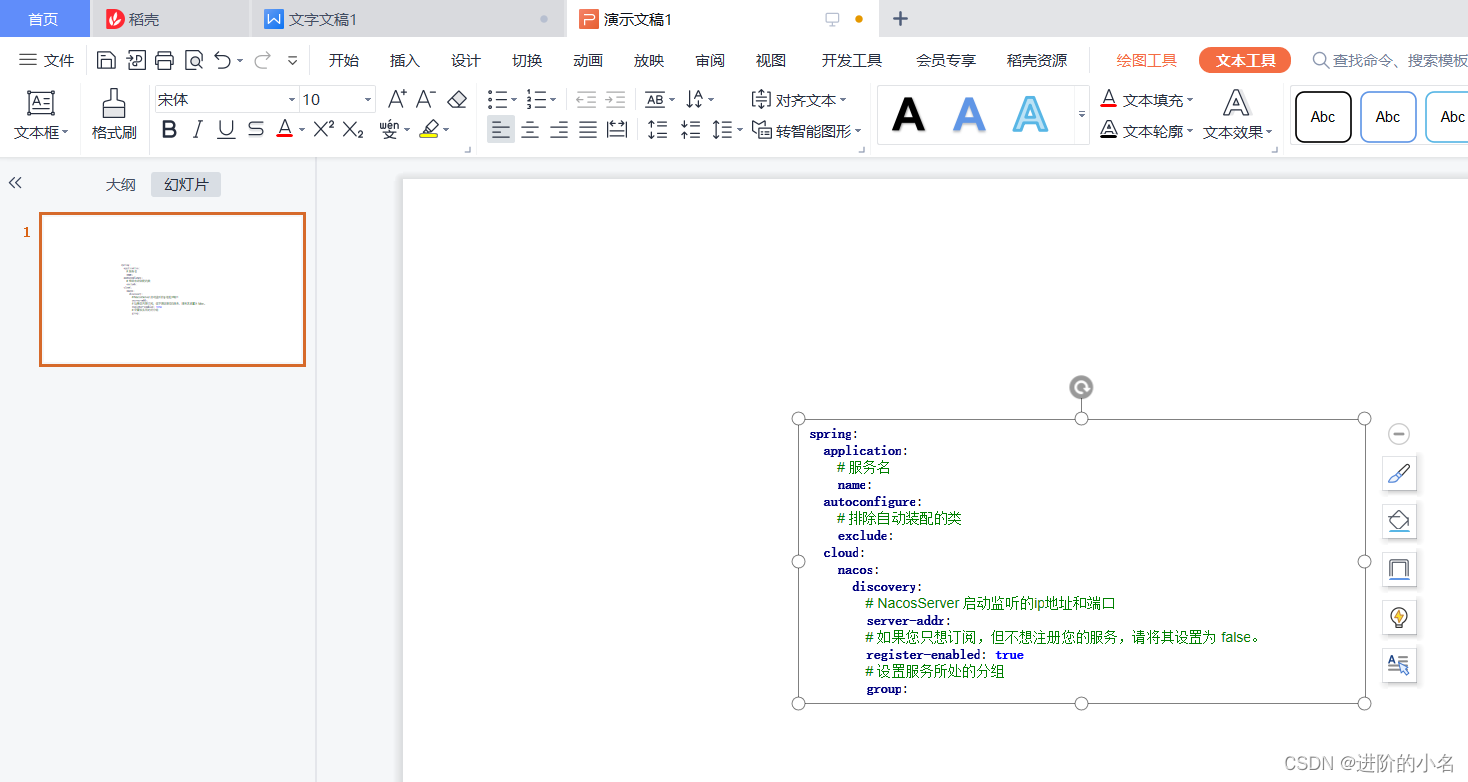
Task: Collapse the slide panel with double chevron
Action: point(15,183)
